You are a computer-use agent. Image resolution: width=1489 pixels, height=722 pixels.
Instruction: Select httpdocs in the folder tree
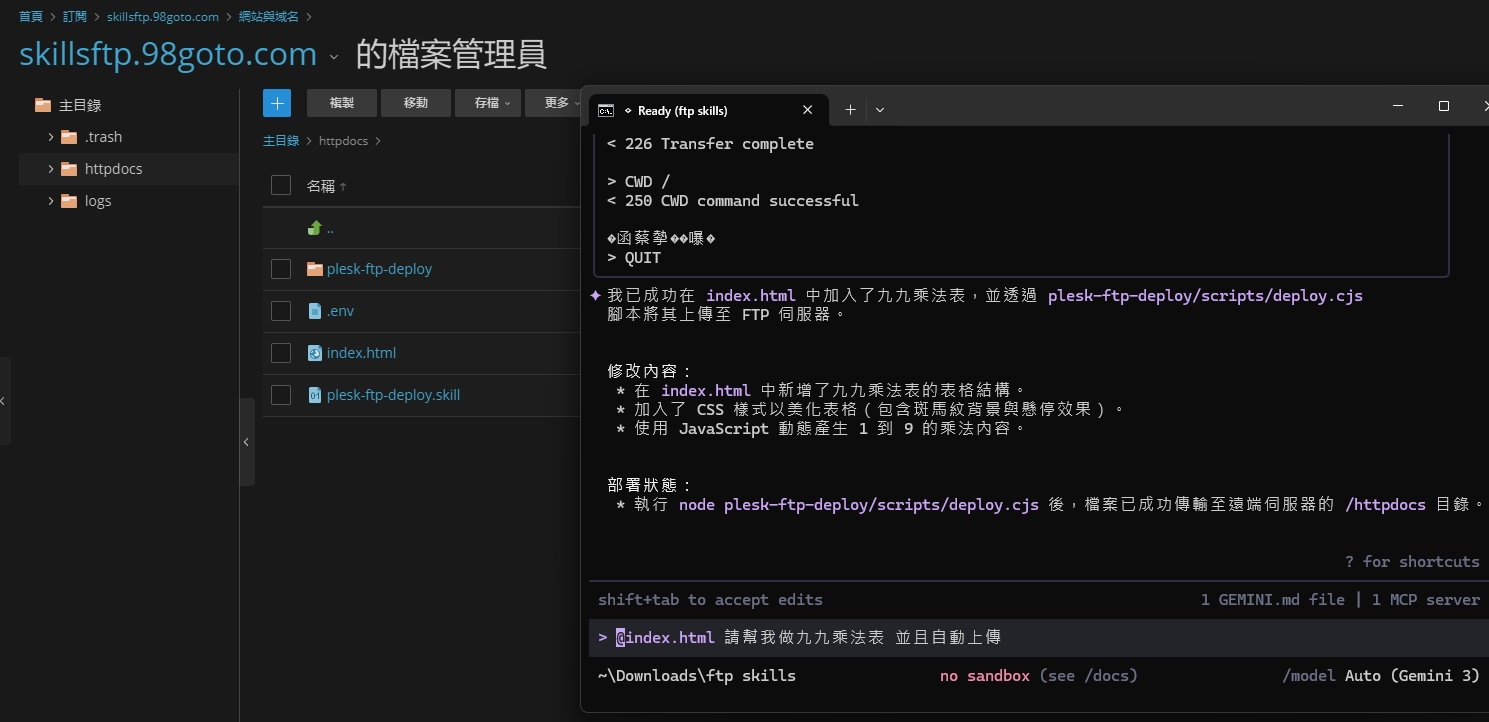click(x=113, y=169)
